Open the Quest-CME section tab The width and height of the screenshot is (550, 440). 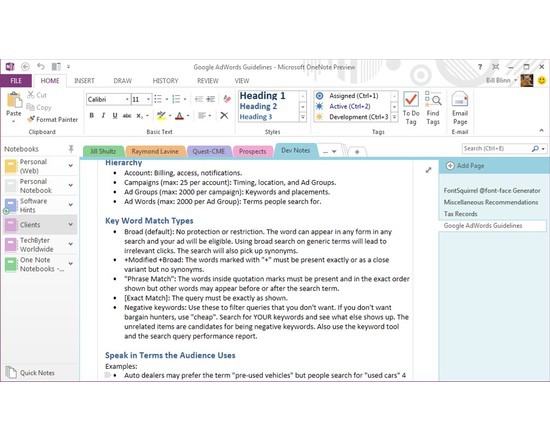pos(209,151)
